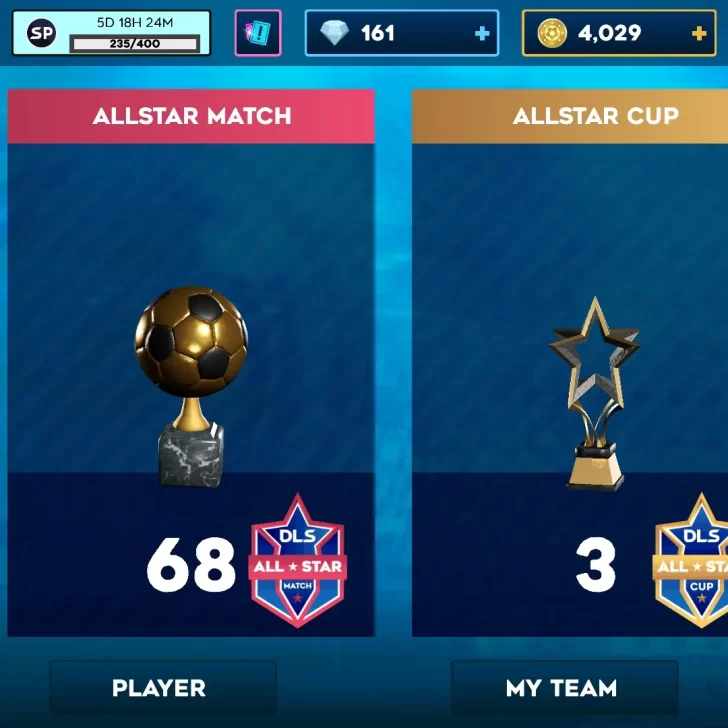Image resolution: width=728 pixels, height=728 pixels.
Task: Tap the DLS All Star Match badge
Action: point(298,561)
